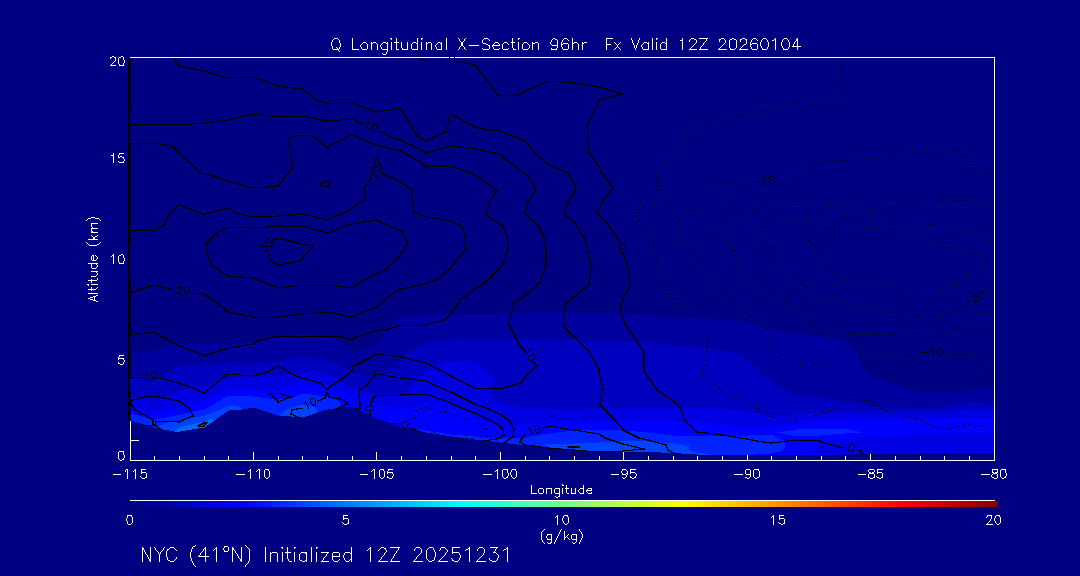This screenshot has width=1080, height=576.
Task: Click the -95 longitude tick label
Action: pyautogui.click(x=623, y=475)
